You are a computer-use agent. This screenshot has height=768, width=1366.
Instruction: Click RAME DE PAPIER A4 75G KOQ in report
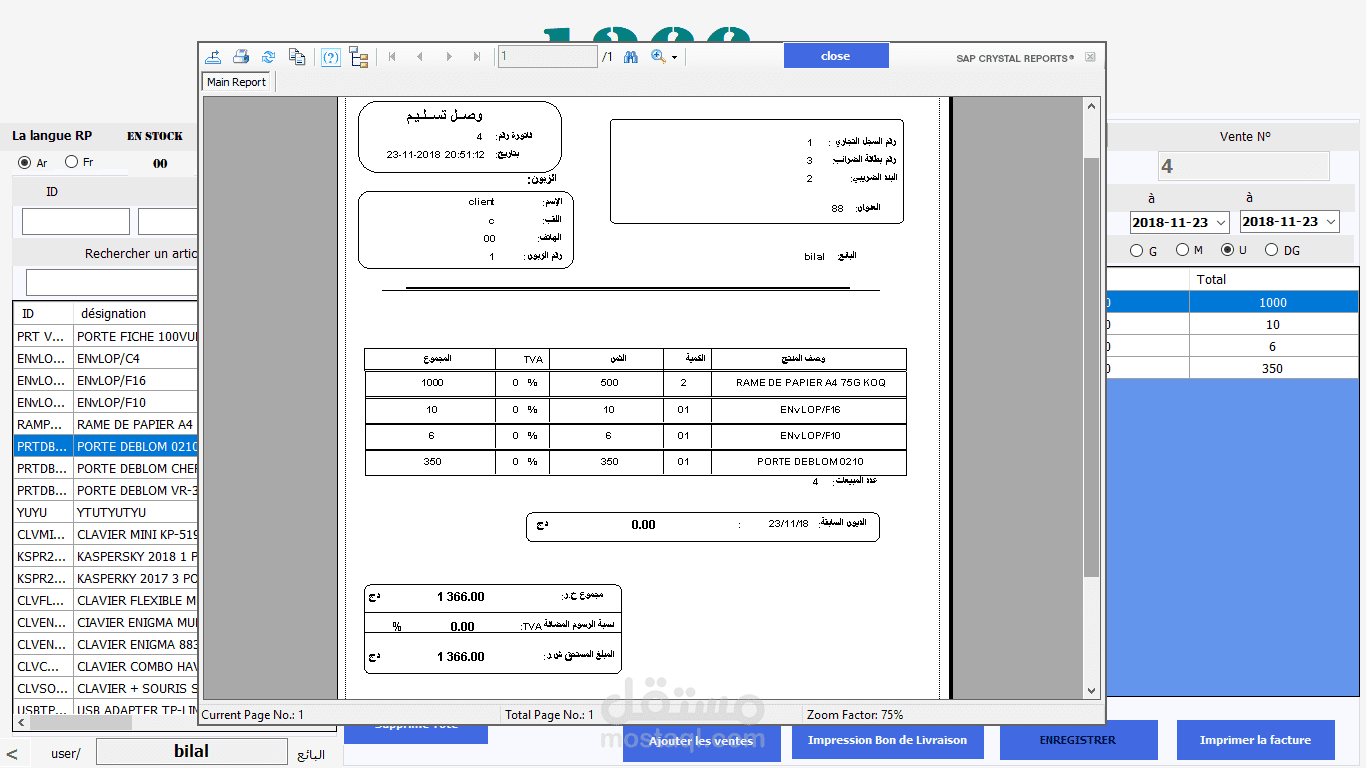point(810,382)
